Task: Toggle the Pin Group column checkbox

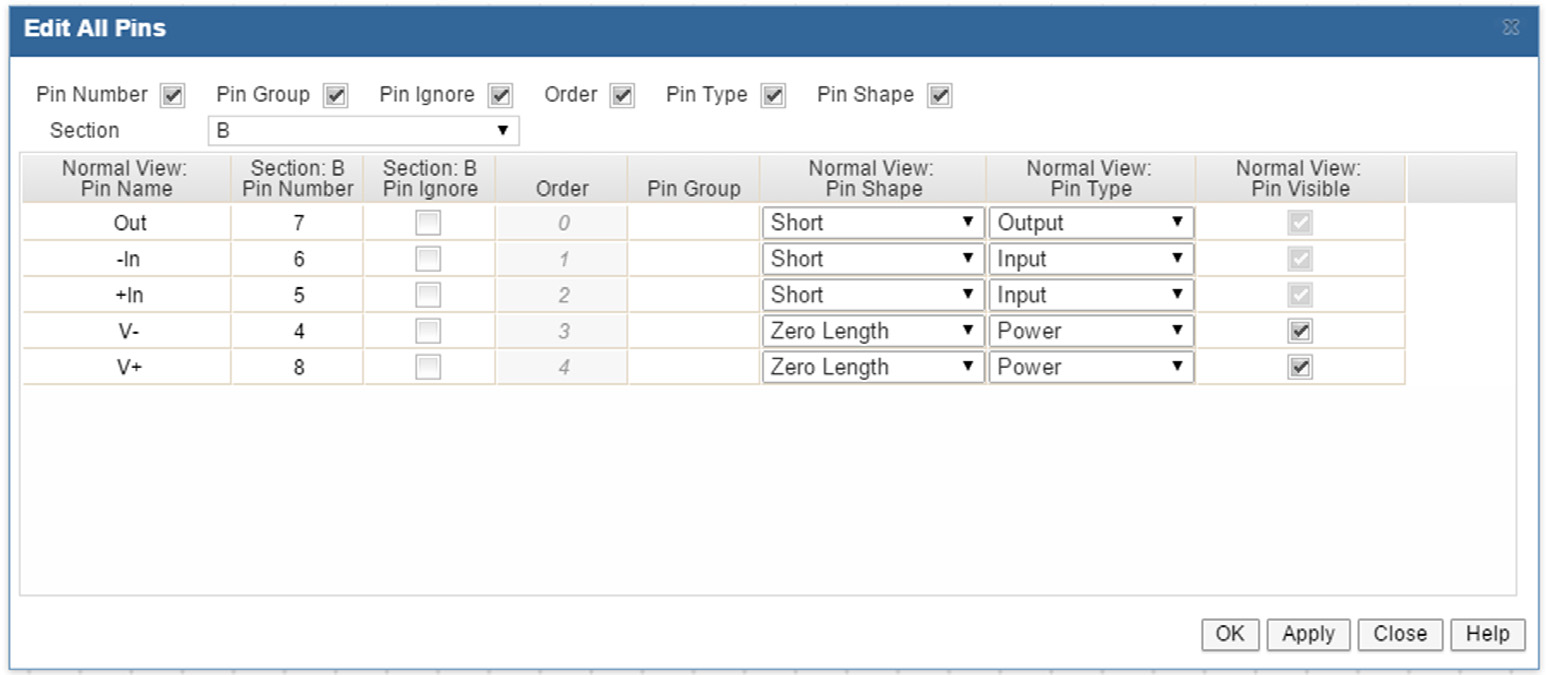Action: (335, 96)
